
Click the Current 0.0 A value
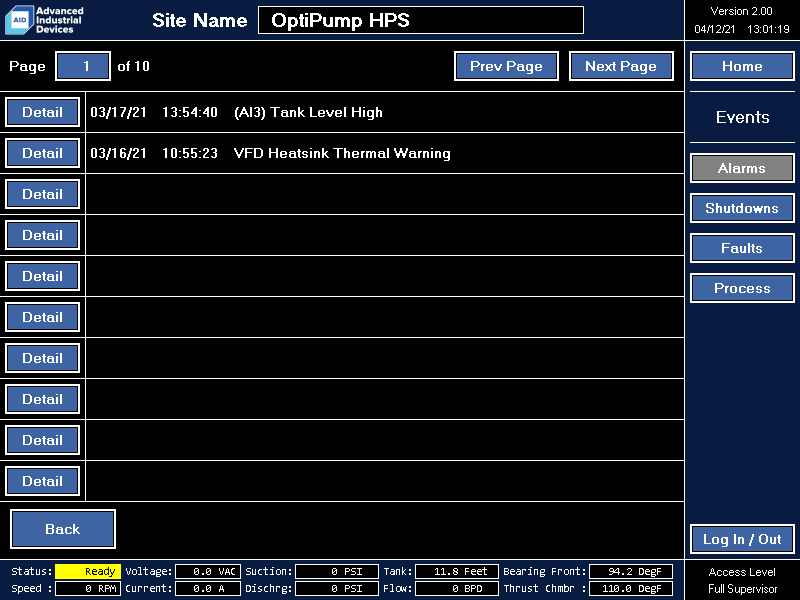click(x=208, y=588)
